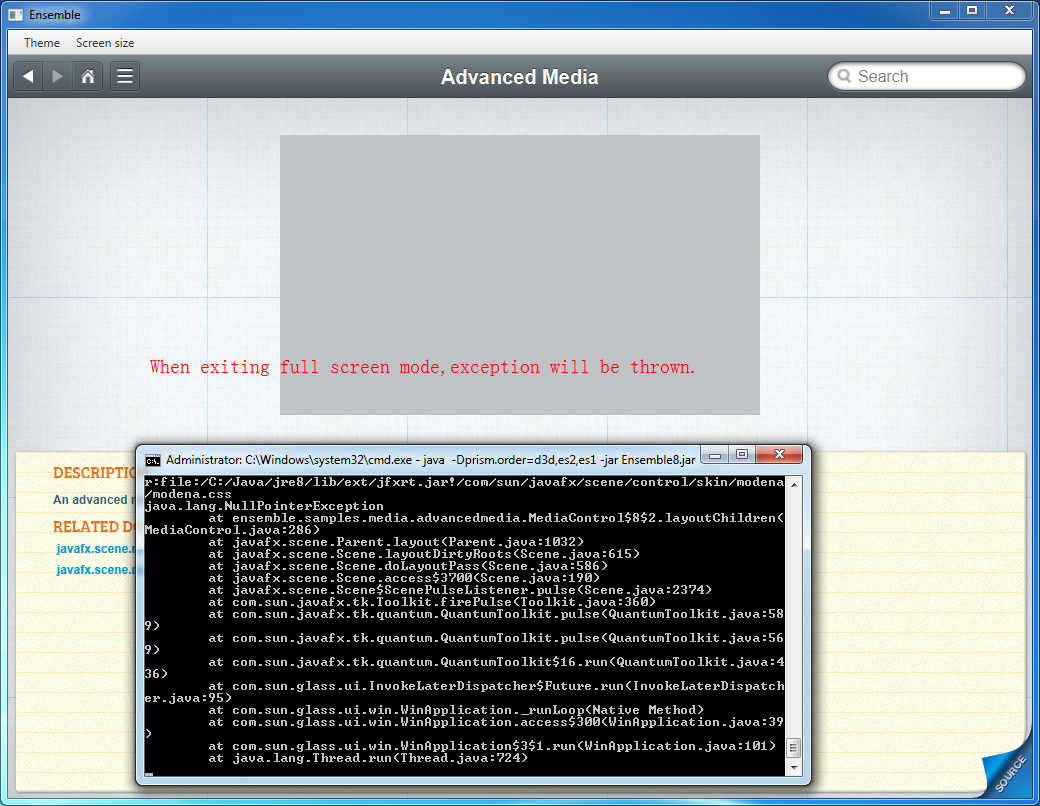The height and width of the screenshot is (806, 1040).
Task: Open the sample list menu button
Action: 125,77
